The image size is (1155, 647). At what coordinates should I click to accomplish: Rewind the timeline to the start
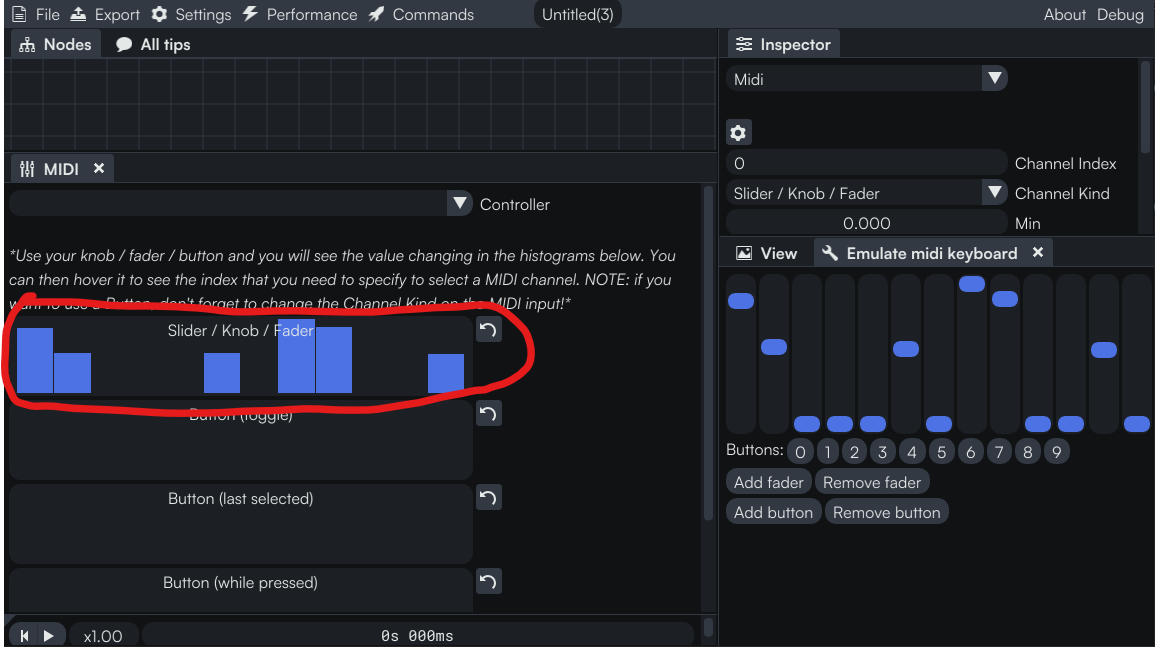tap(24, 636)
